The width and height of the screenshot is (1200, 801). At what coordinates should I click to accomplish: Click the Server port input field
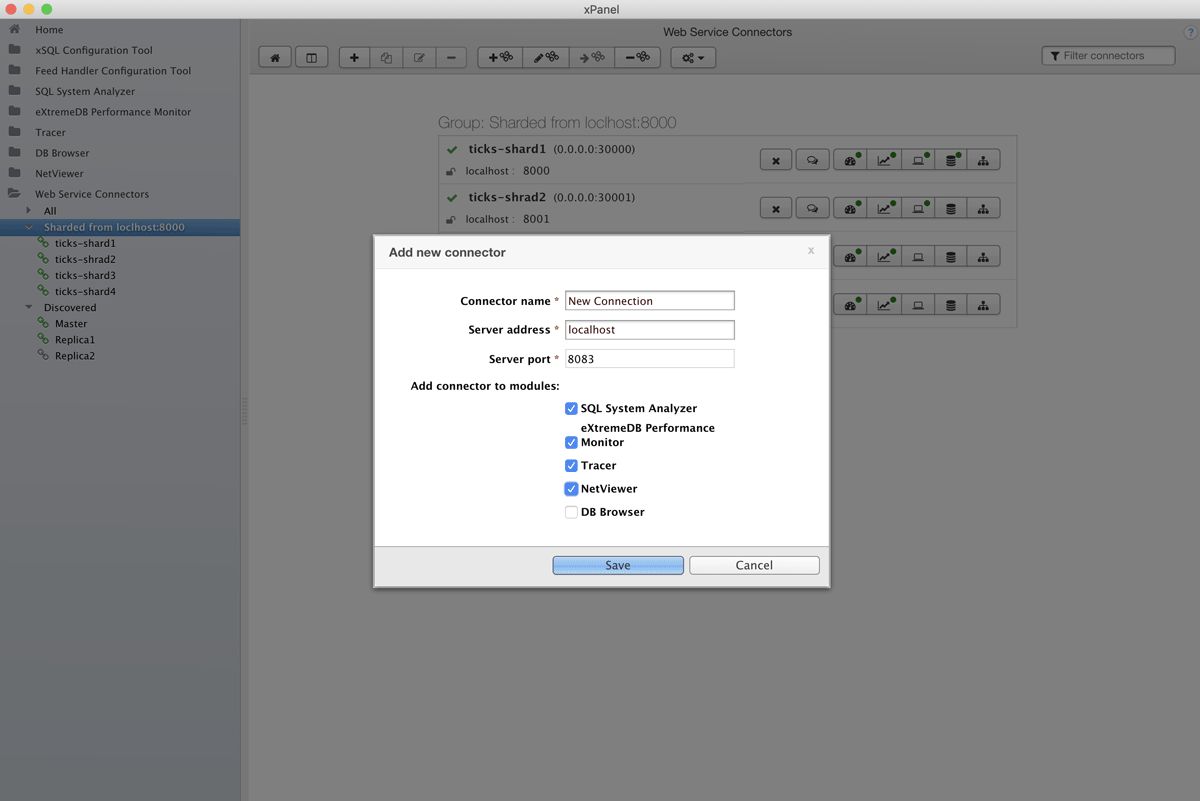coord(649,359)
